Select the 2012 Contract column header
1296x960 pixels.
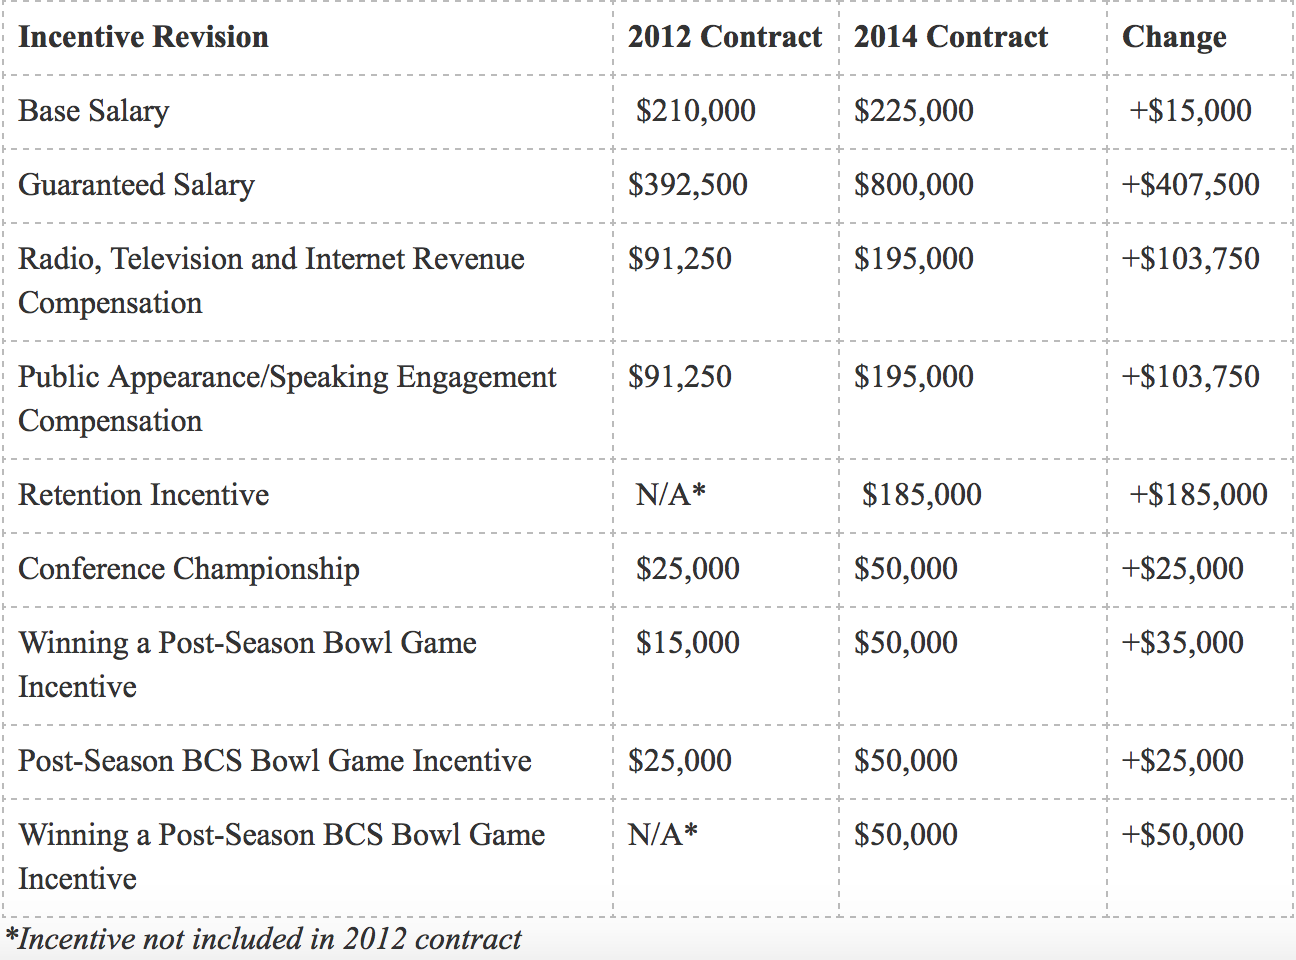[724, 37]
